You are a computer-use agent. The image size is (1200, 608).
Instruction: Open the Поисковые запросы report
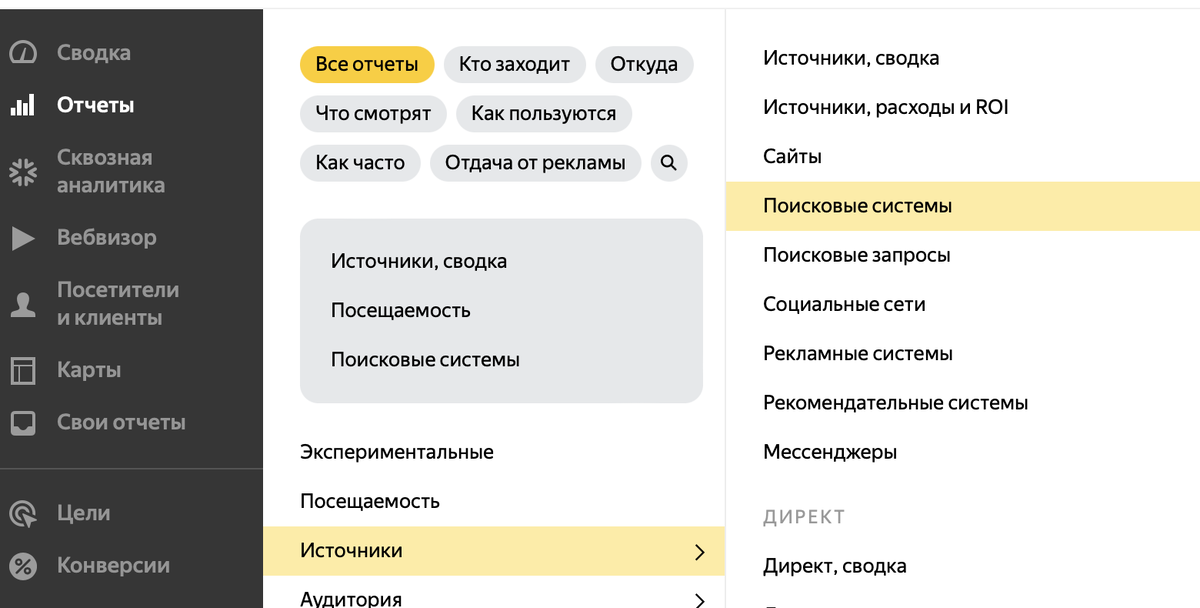(x=857, y=255)
